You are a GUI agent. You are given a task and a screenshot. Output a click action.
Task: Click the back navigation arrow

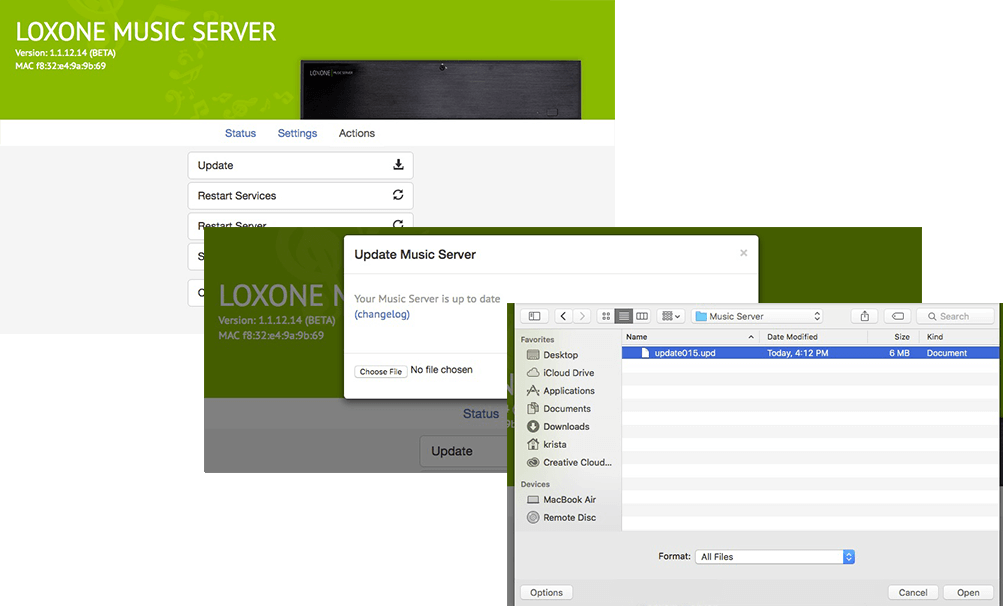564,315
